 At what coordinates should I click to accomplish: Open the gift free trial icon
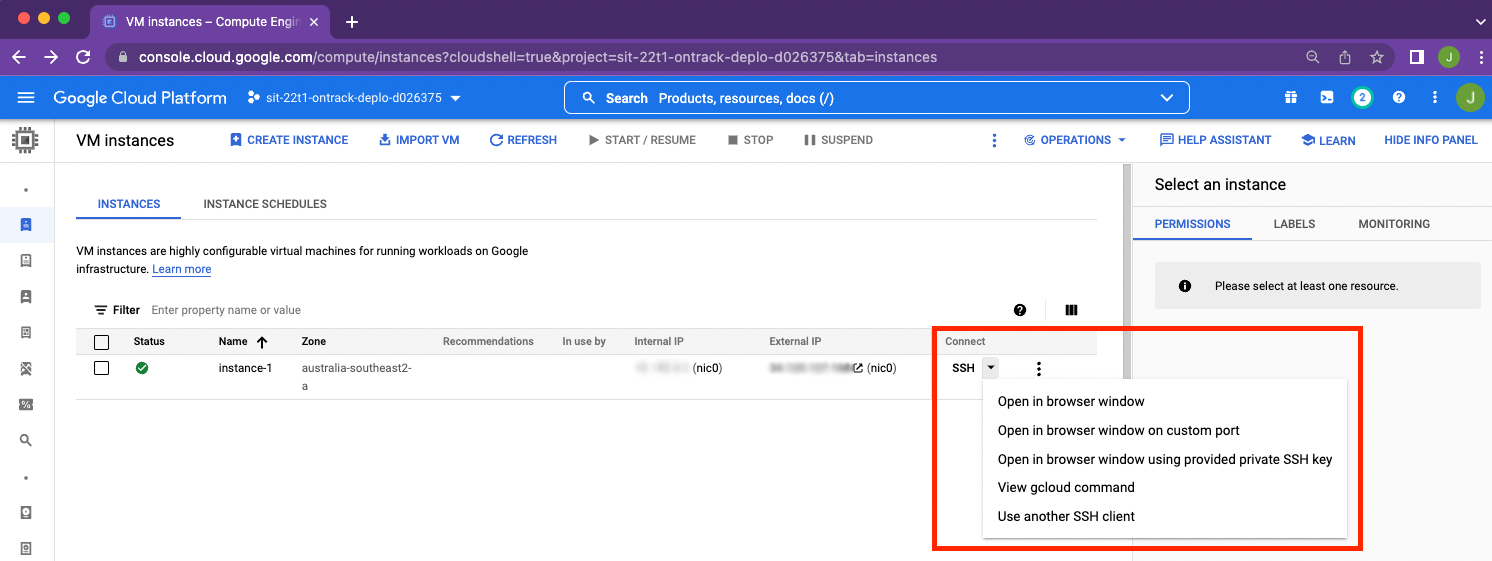coord(1291,98)
